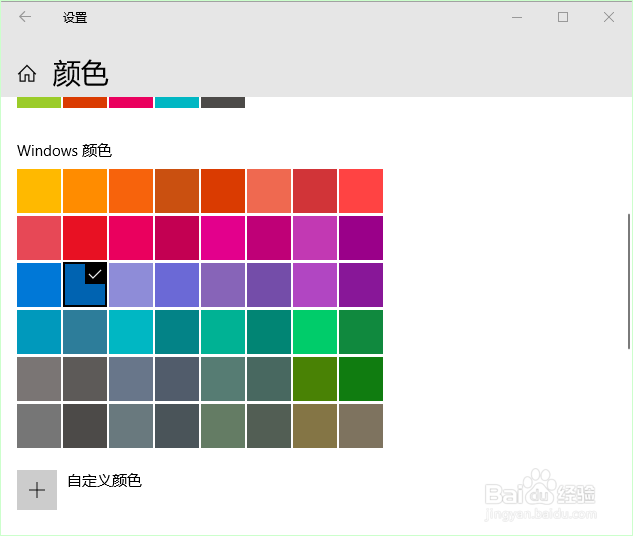Select the meadow olive green swatch in fifth row
The height and width of the screenshot is (536, 633).
(315, 379)
